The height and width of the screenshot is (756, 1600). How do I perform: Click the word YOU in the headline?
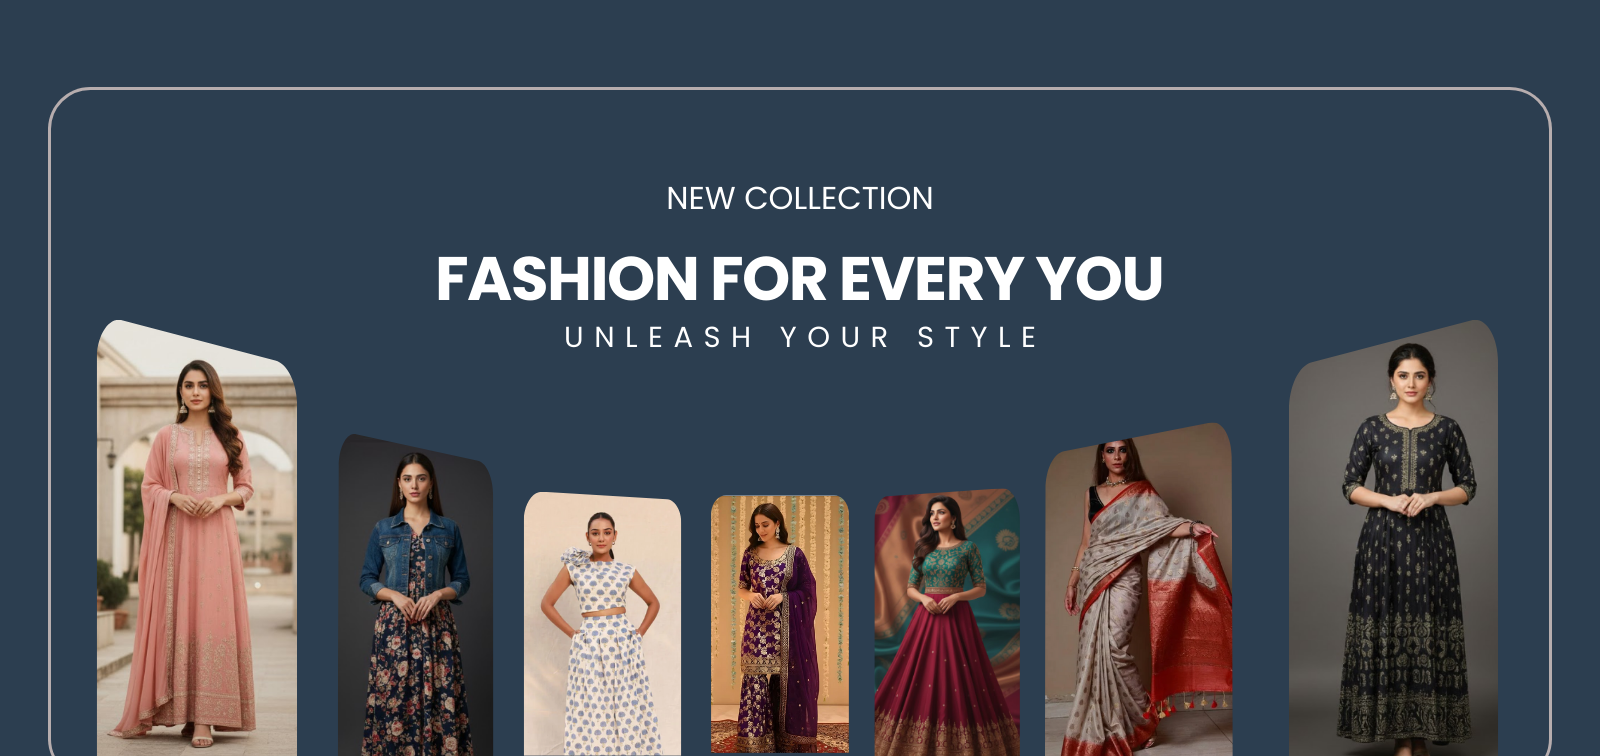[x=1100, y=278]
